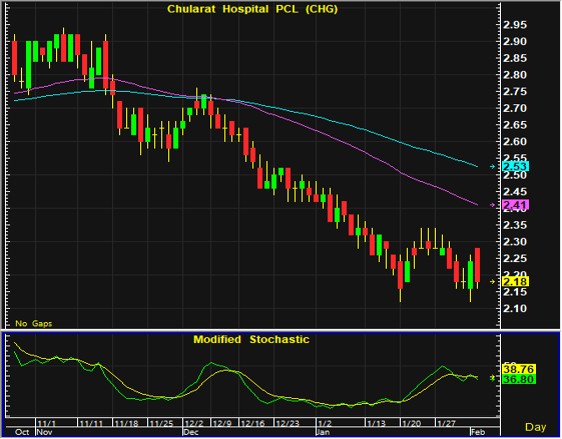Click the 2.50 price axis label

(515, 176)
